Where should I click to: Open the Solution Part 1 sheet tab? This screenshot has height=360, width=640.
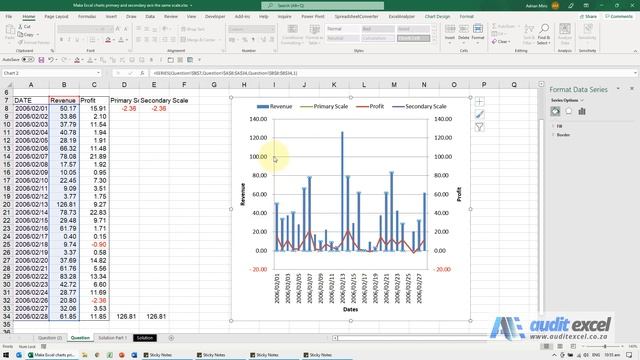(113, 338)
